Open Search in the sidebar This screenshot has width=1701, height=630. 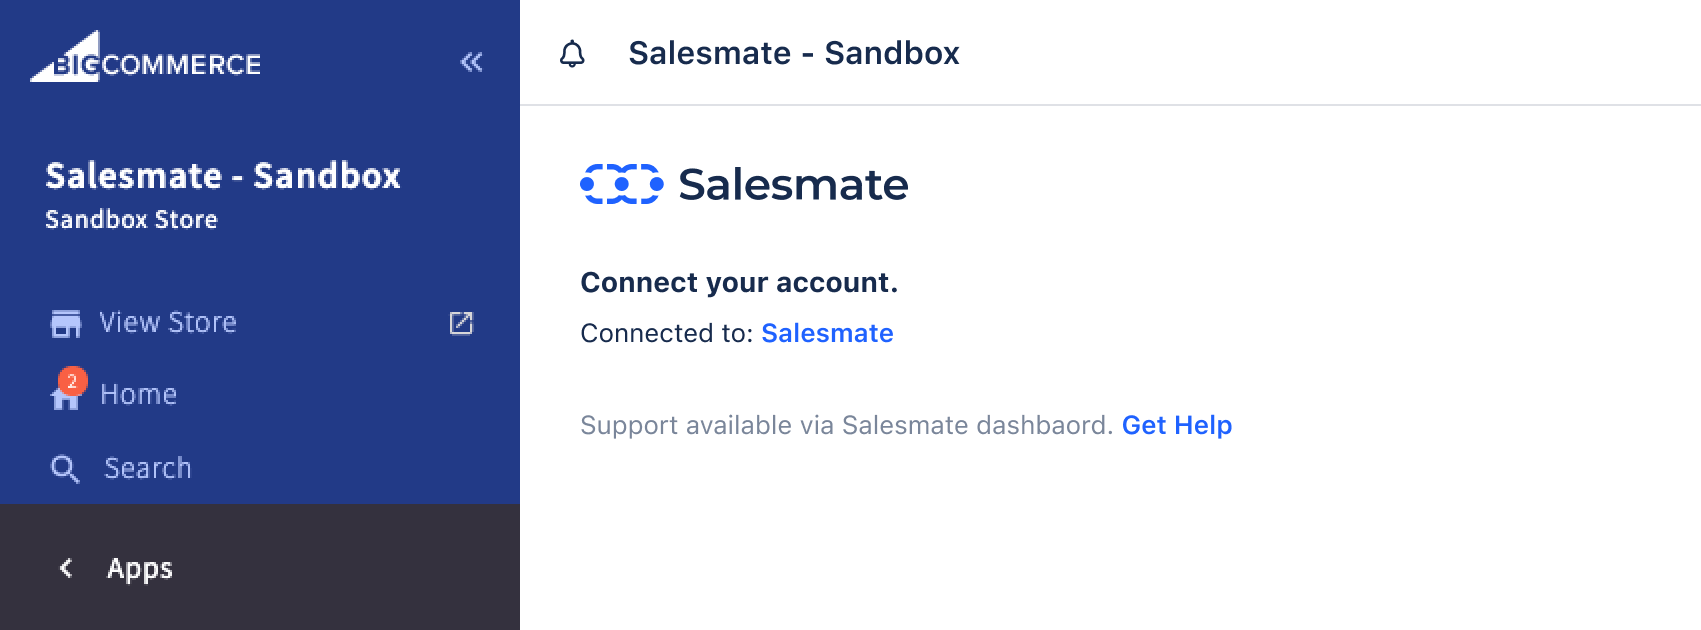[260, 467]
